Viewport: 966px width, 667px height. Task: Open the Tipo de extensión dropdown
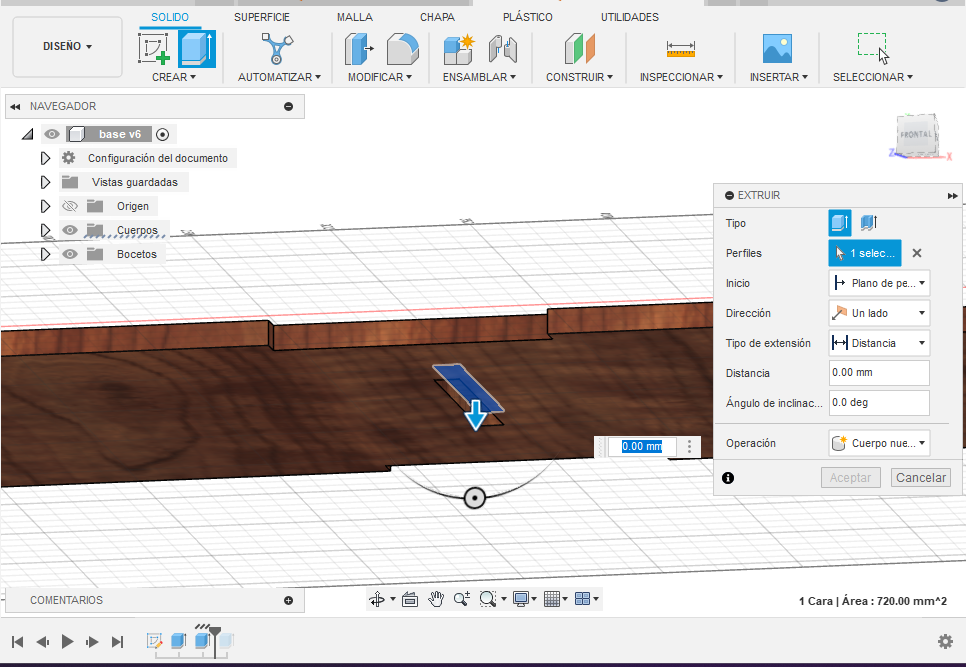tap(879, 343)
